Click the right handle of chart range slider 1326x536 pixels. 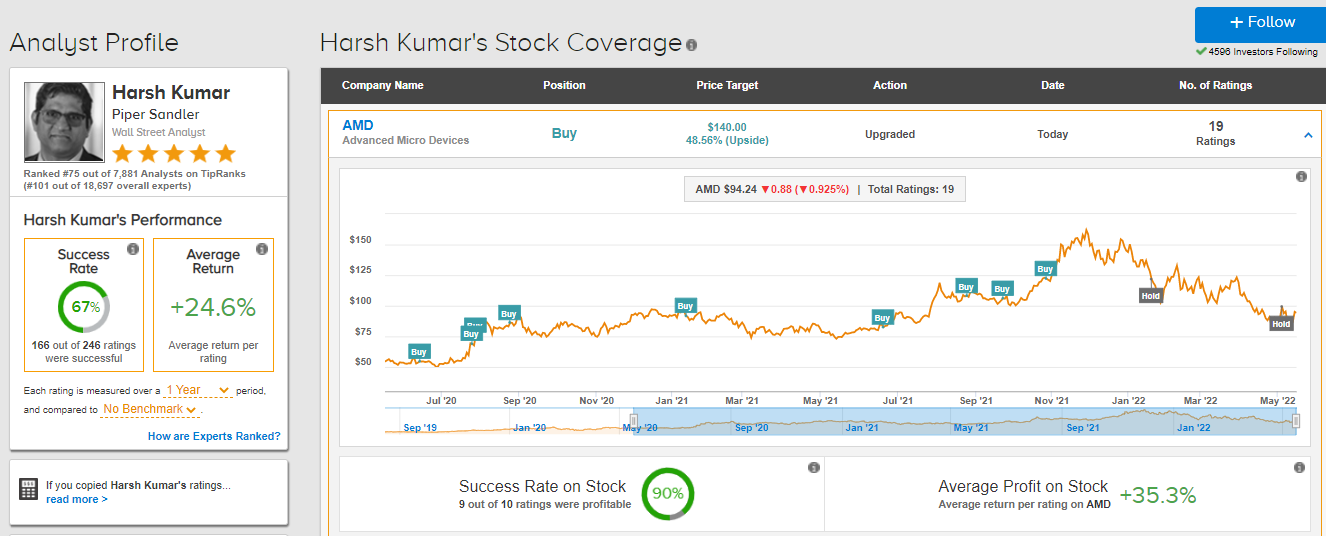point(1296,422)
